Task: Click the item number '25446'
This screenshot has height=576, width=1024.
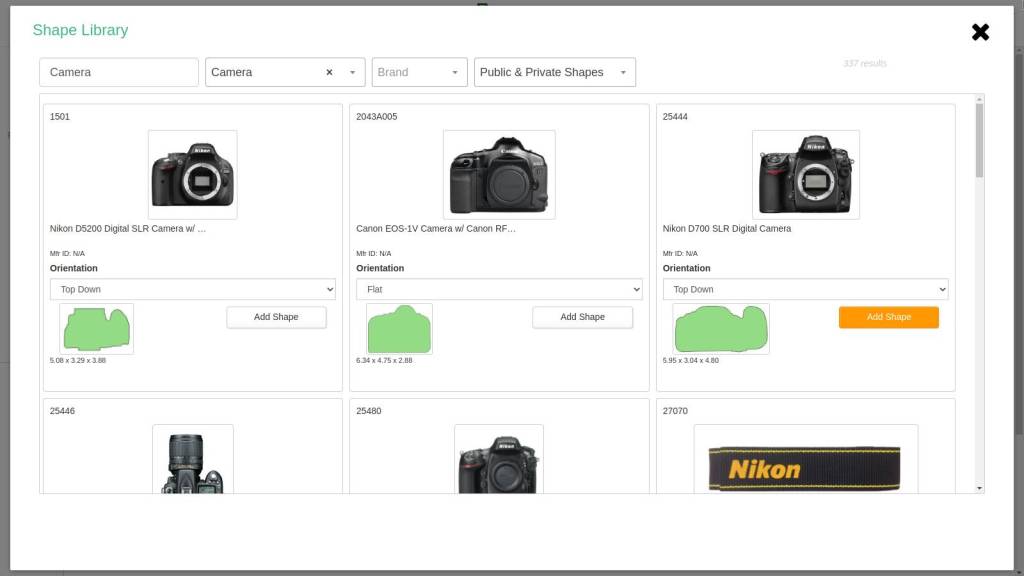Action: pyautogui.click(x=62, y=411)
